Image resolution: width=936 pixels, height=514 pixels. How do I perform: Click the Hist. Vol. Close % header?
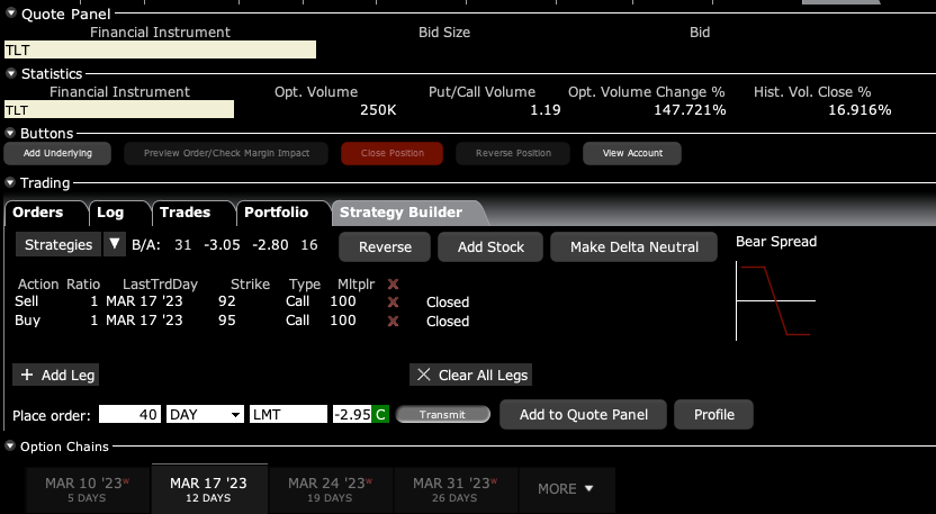(812, 92)
